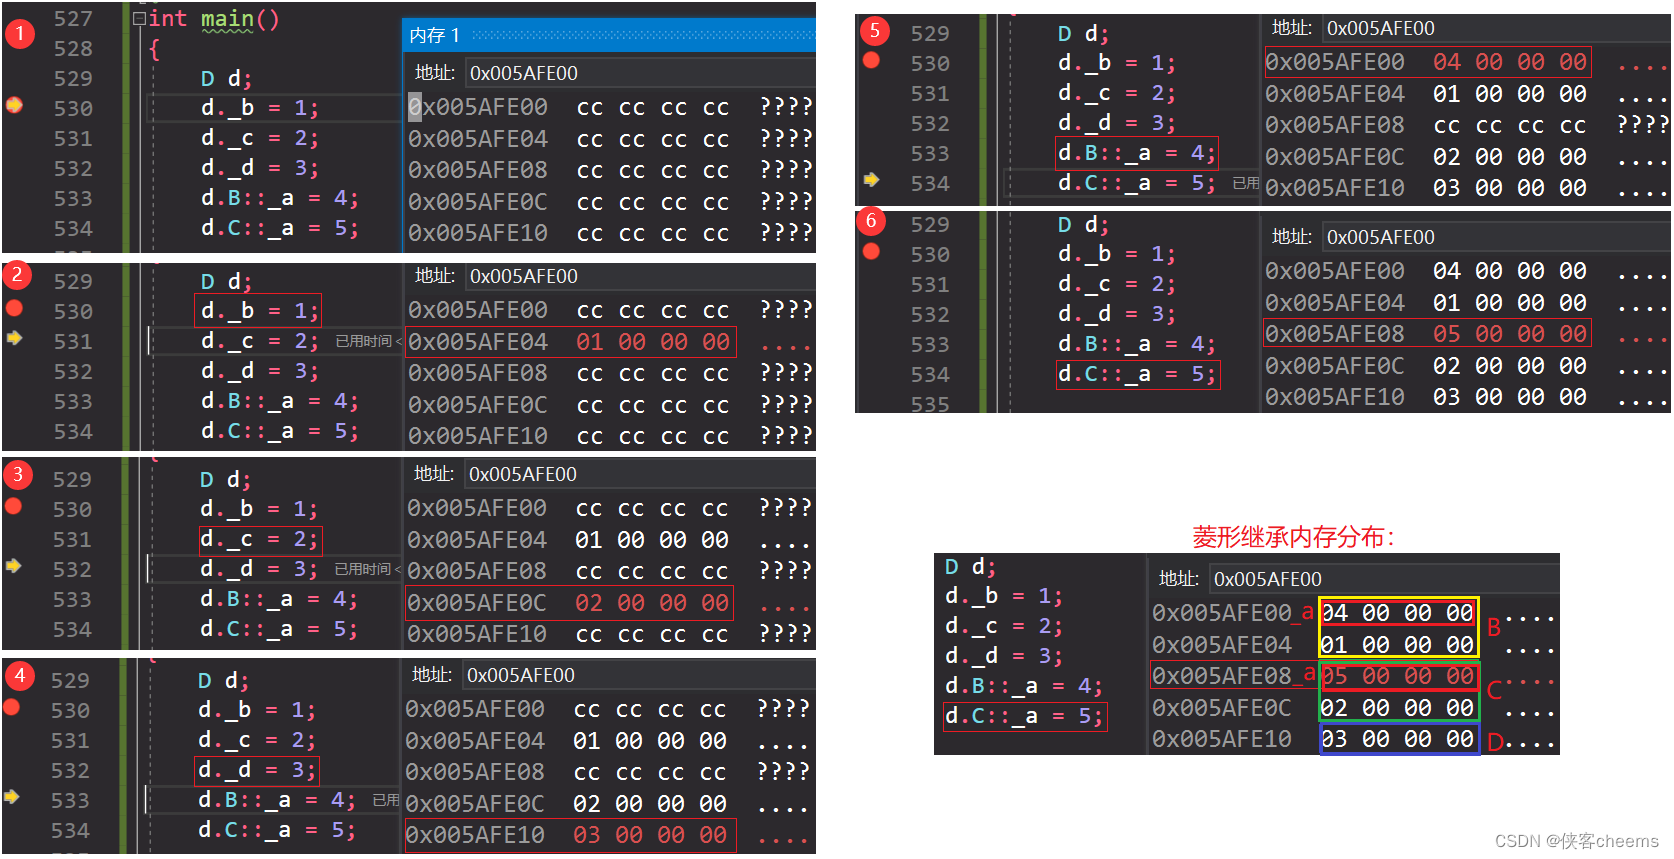1674x859 pixels.
Task: Click 'D d;' in the bottom-right summary code
Action: pos(970,567)
